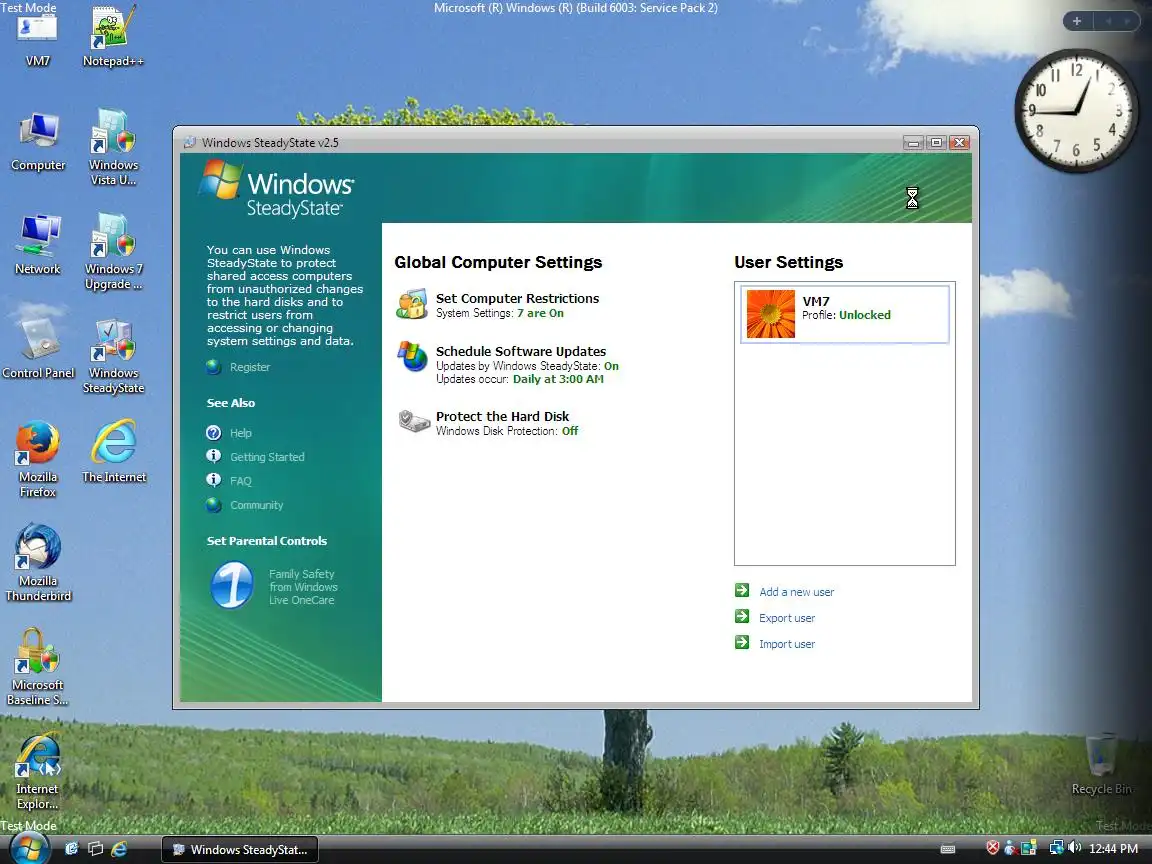
Task: Select the Windows Vista U... desktop shortcut
Action: tap(113, 147)
